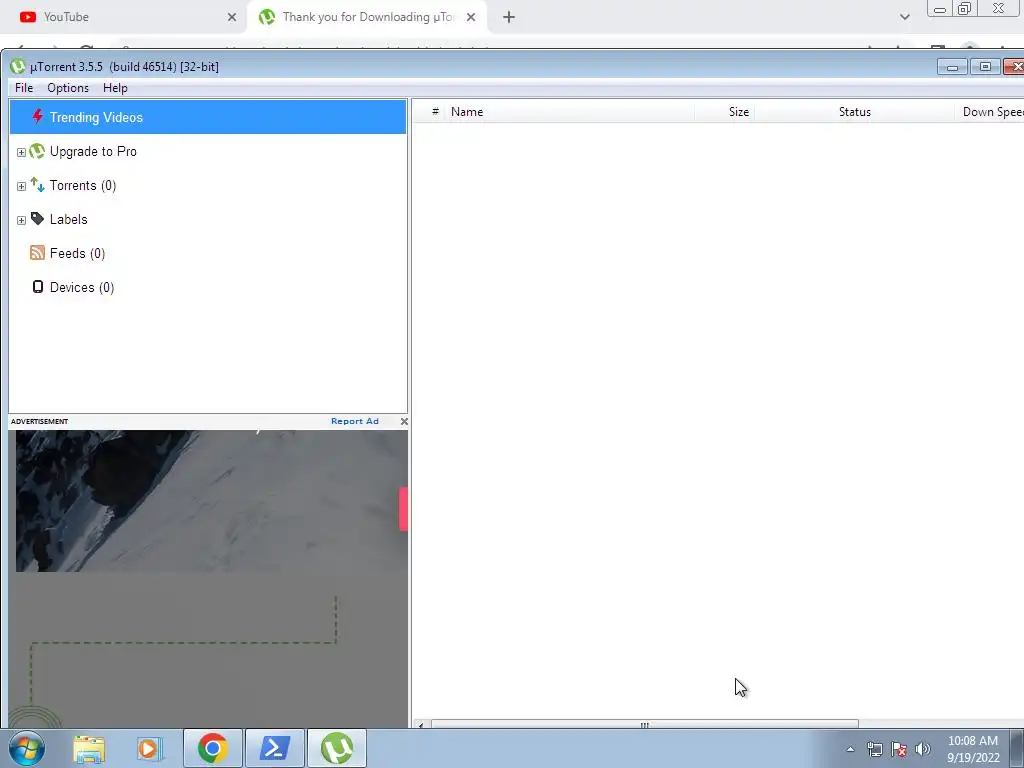Click the orange RSS Feeds icon
The height and width of the screenshot is (768, 1024).
pos(37,253)
